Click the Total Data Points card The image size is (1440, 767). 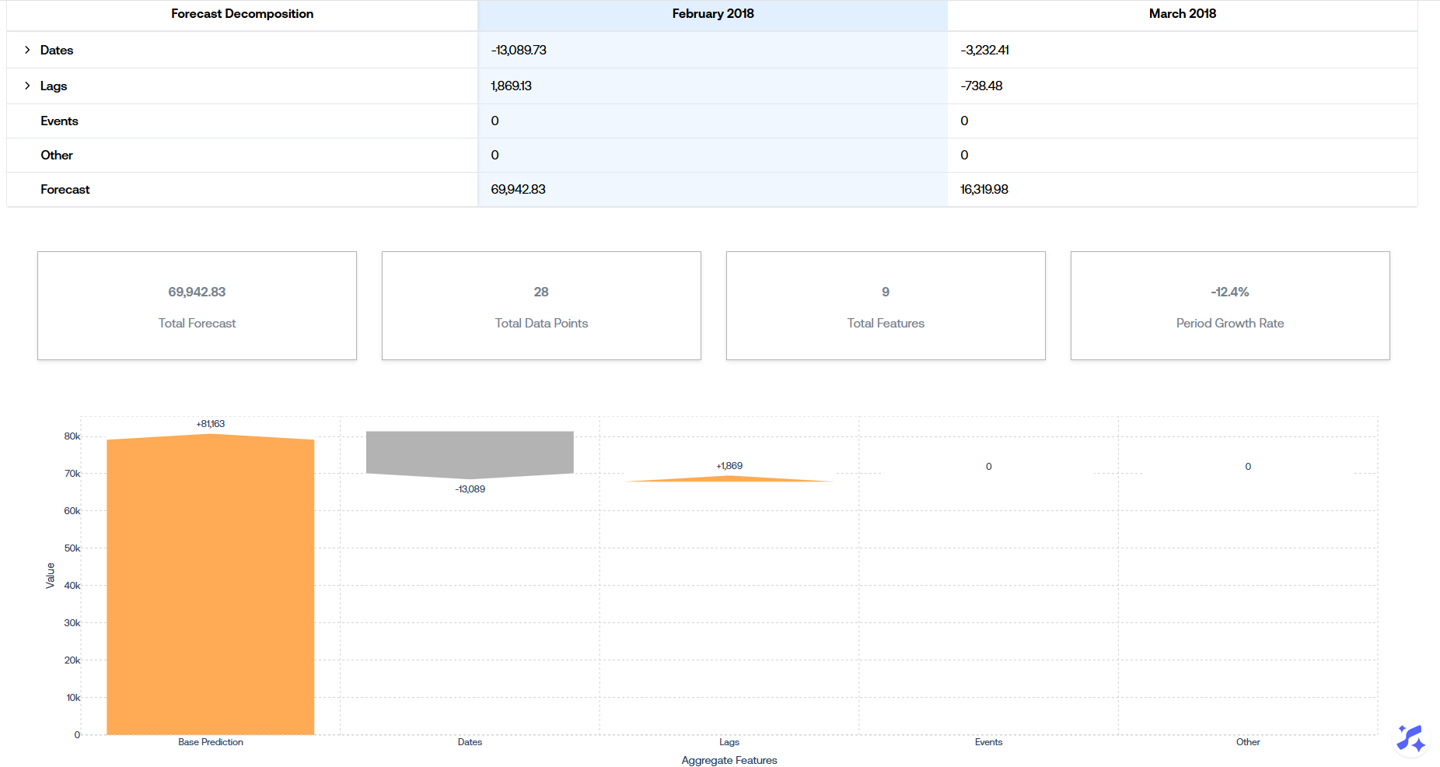tap(541, 306)
